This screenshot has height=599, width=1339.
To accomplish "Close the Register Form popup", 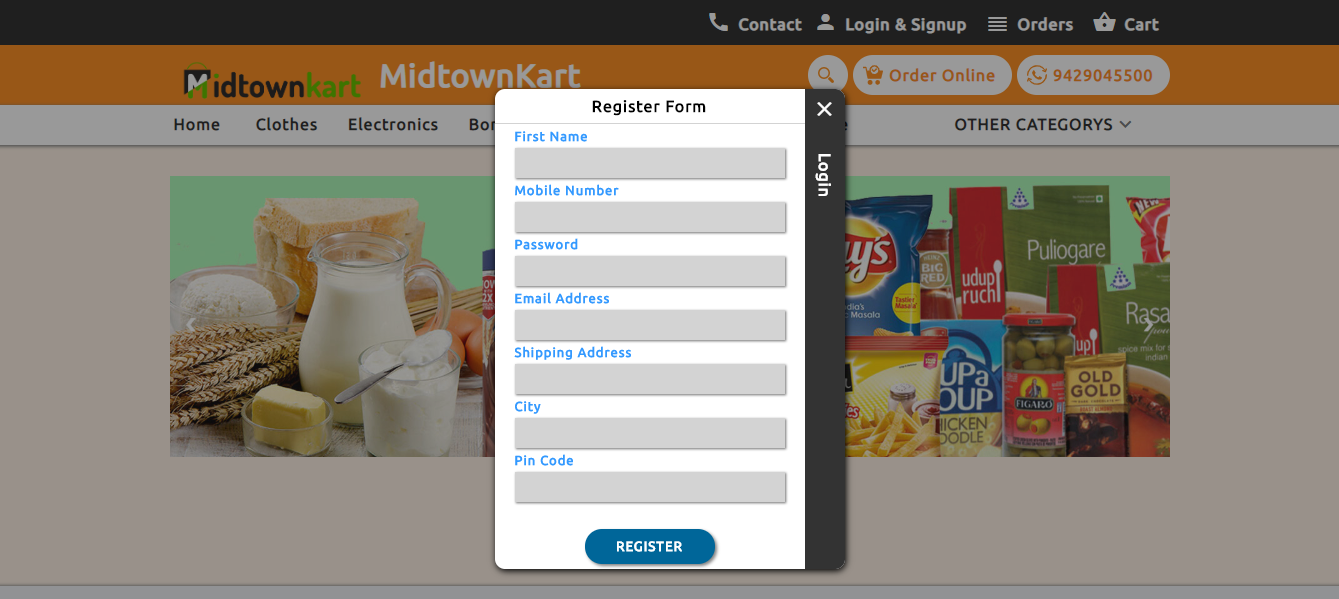I will pos(824,109).
